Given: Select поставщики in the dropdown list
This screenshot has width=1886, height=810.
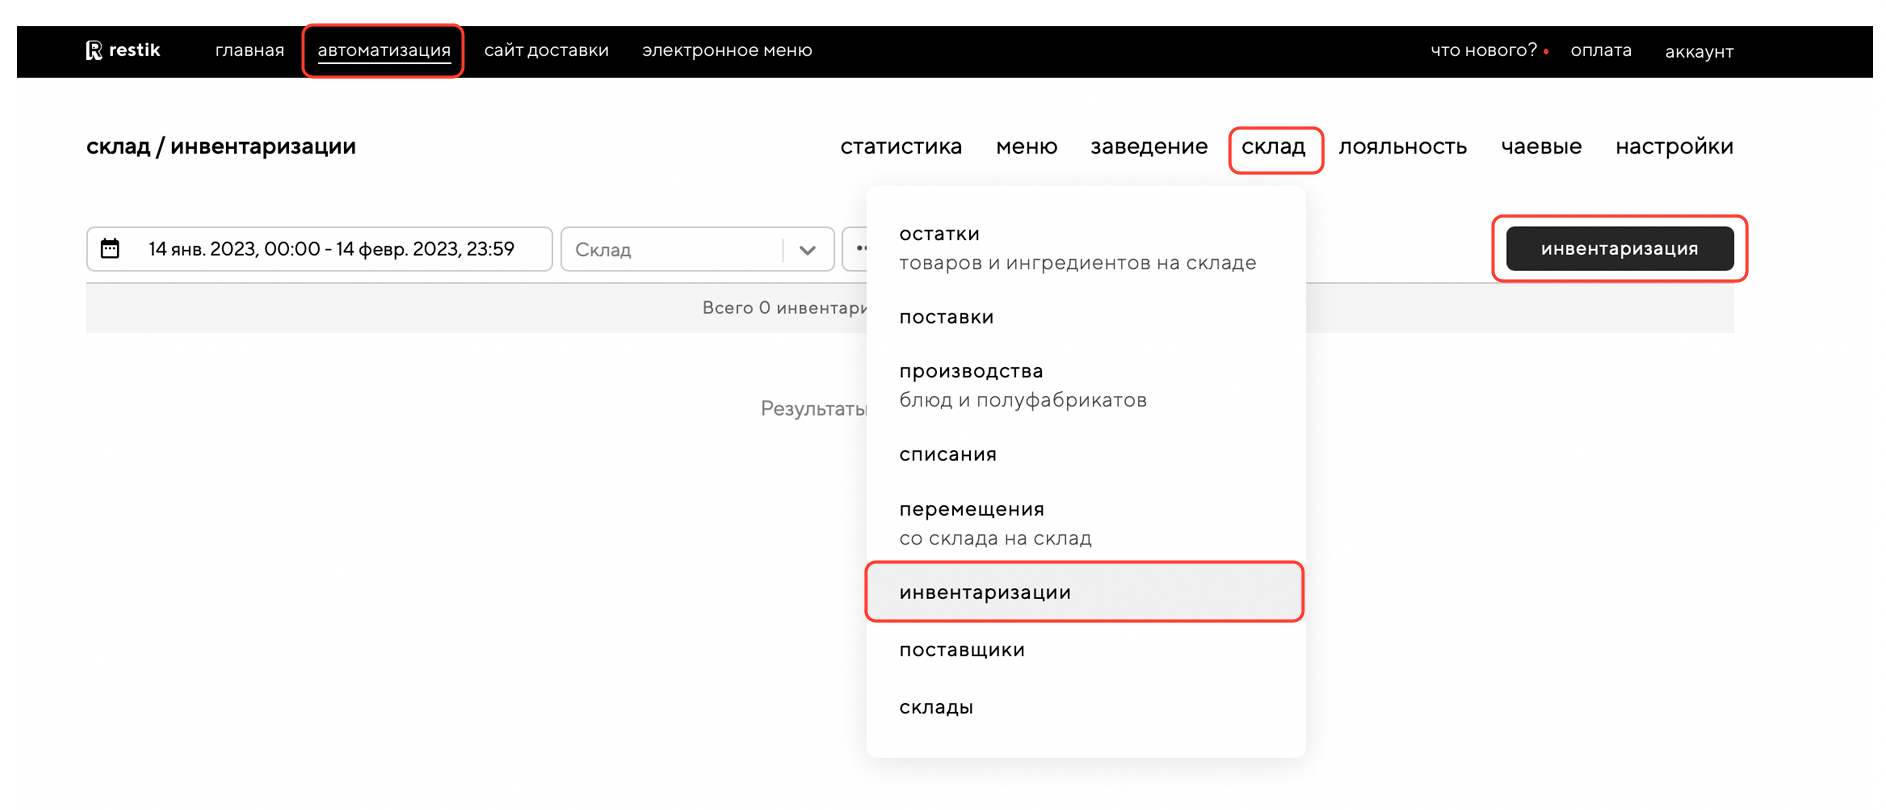Looking at the screenshot, I should (x=961, y=650).
